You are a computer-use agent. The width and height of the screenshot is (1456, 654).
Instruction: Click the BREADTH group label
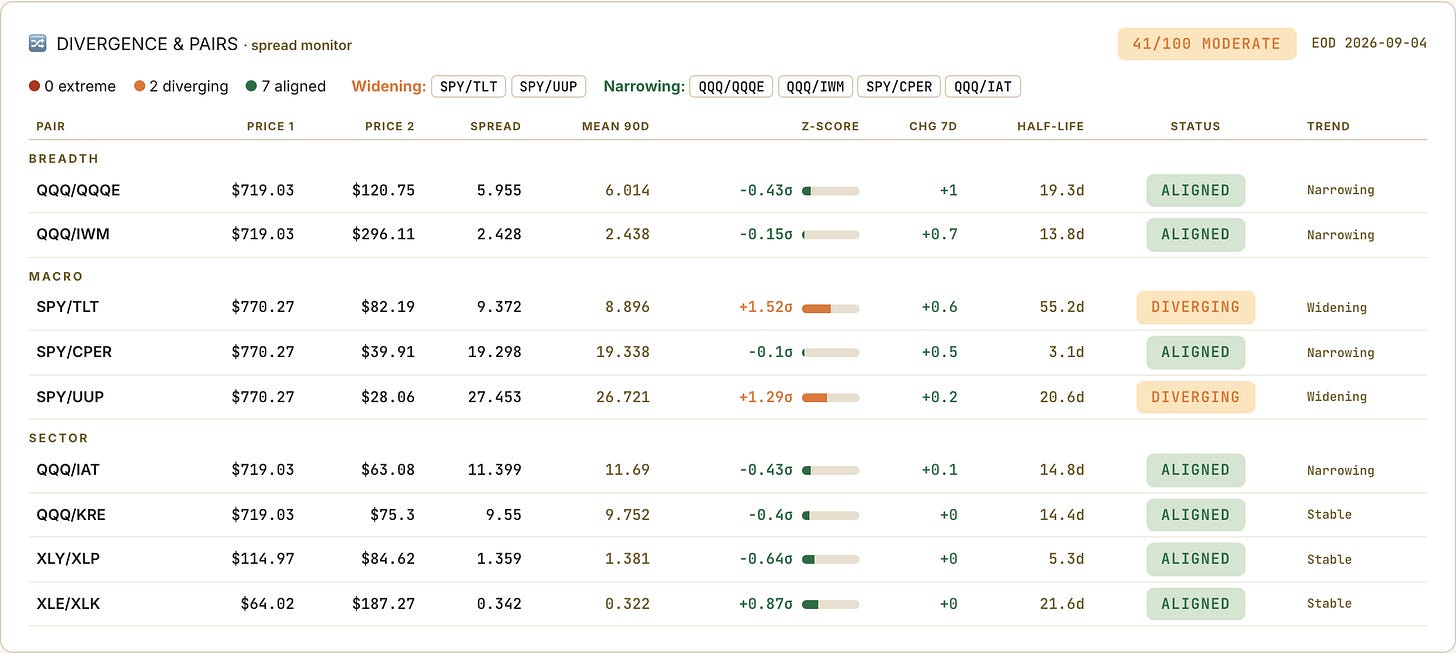coord(64,158)
